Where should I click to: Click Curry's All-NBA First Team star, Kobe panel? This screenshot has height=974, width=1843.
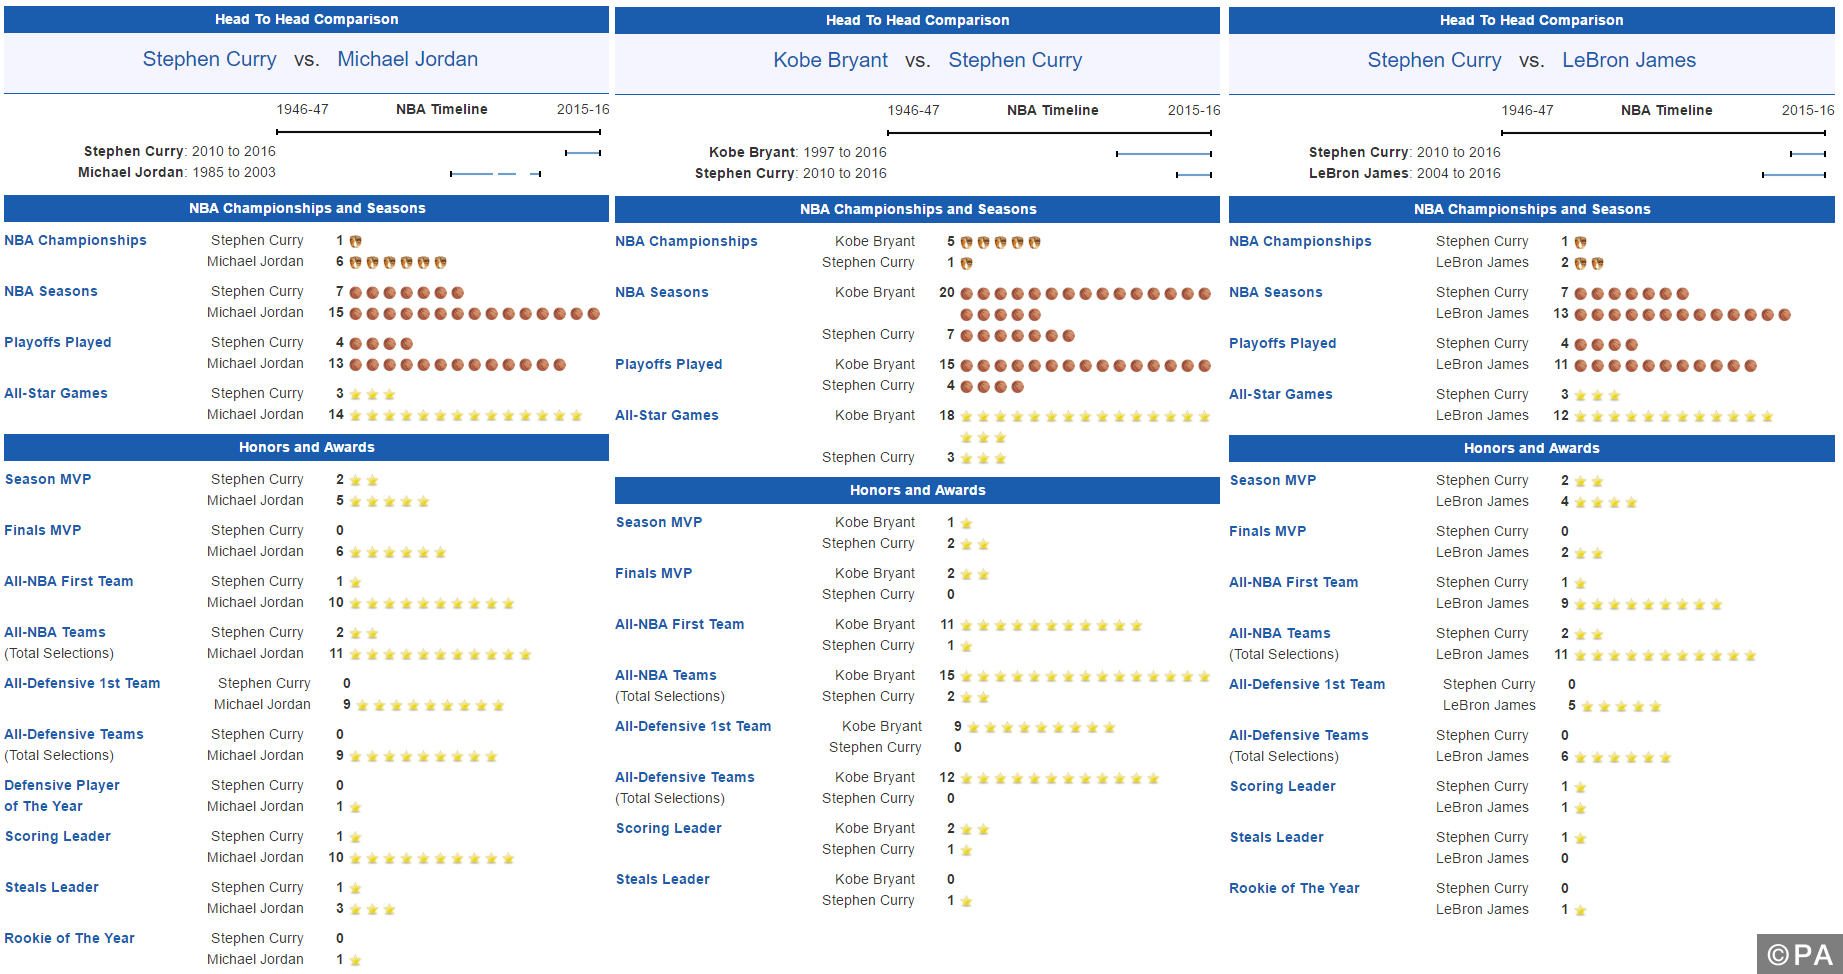click(966, 646)
